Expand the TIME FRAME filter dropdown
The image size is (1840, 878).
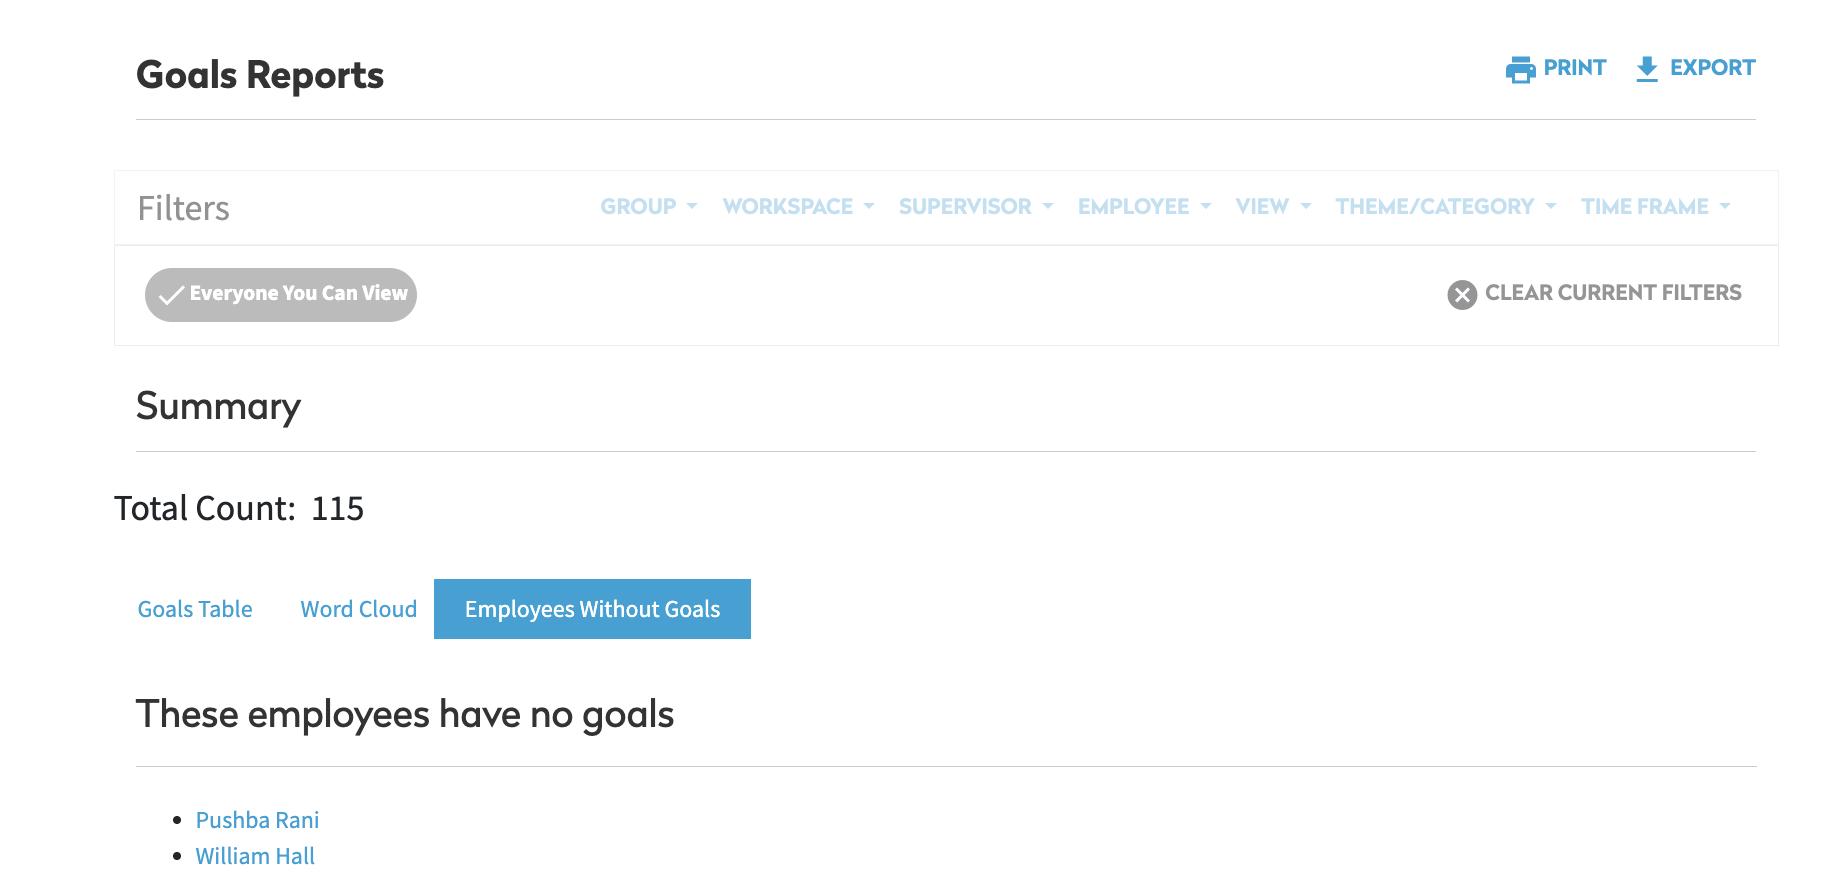(1656, 206)
